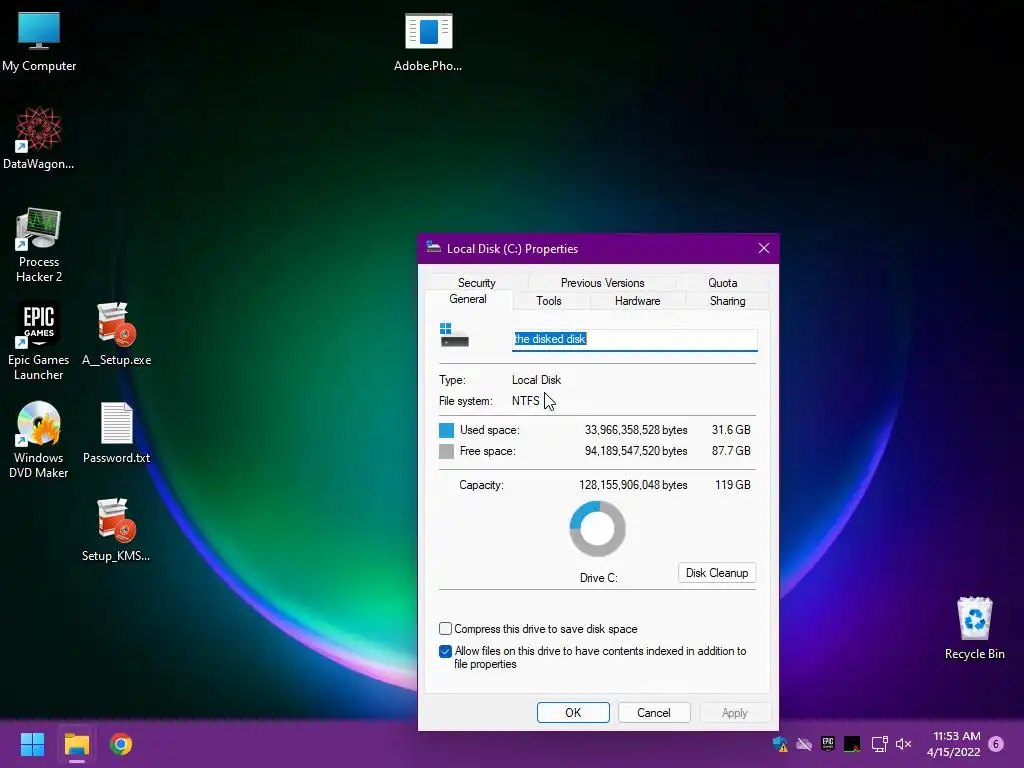Select the Recycle Bin icon
The image size is (1024, 768).
974,628
